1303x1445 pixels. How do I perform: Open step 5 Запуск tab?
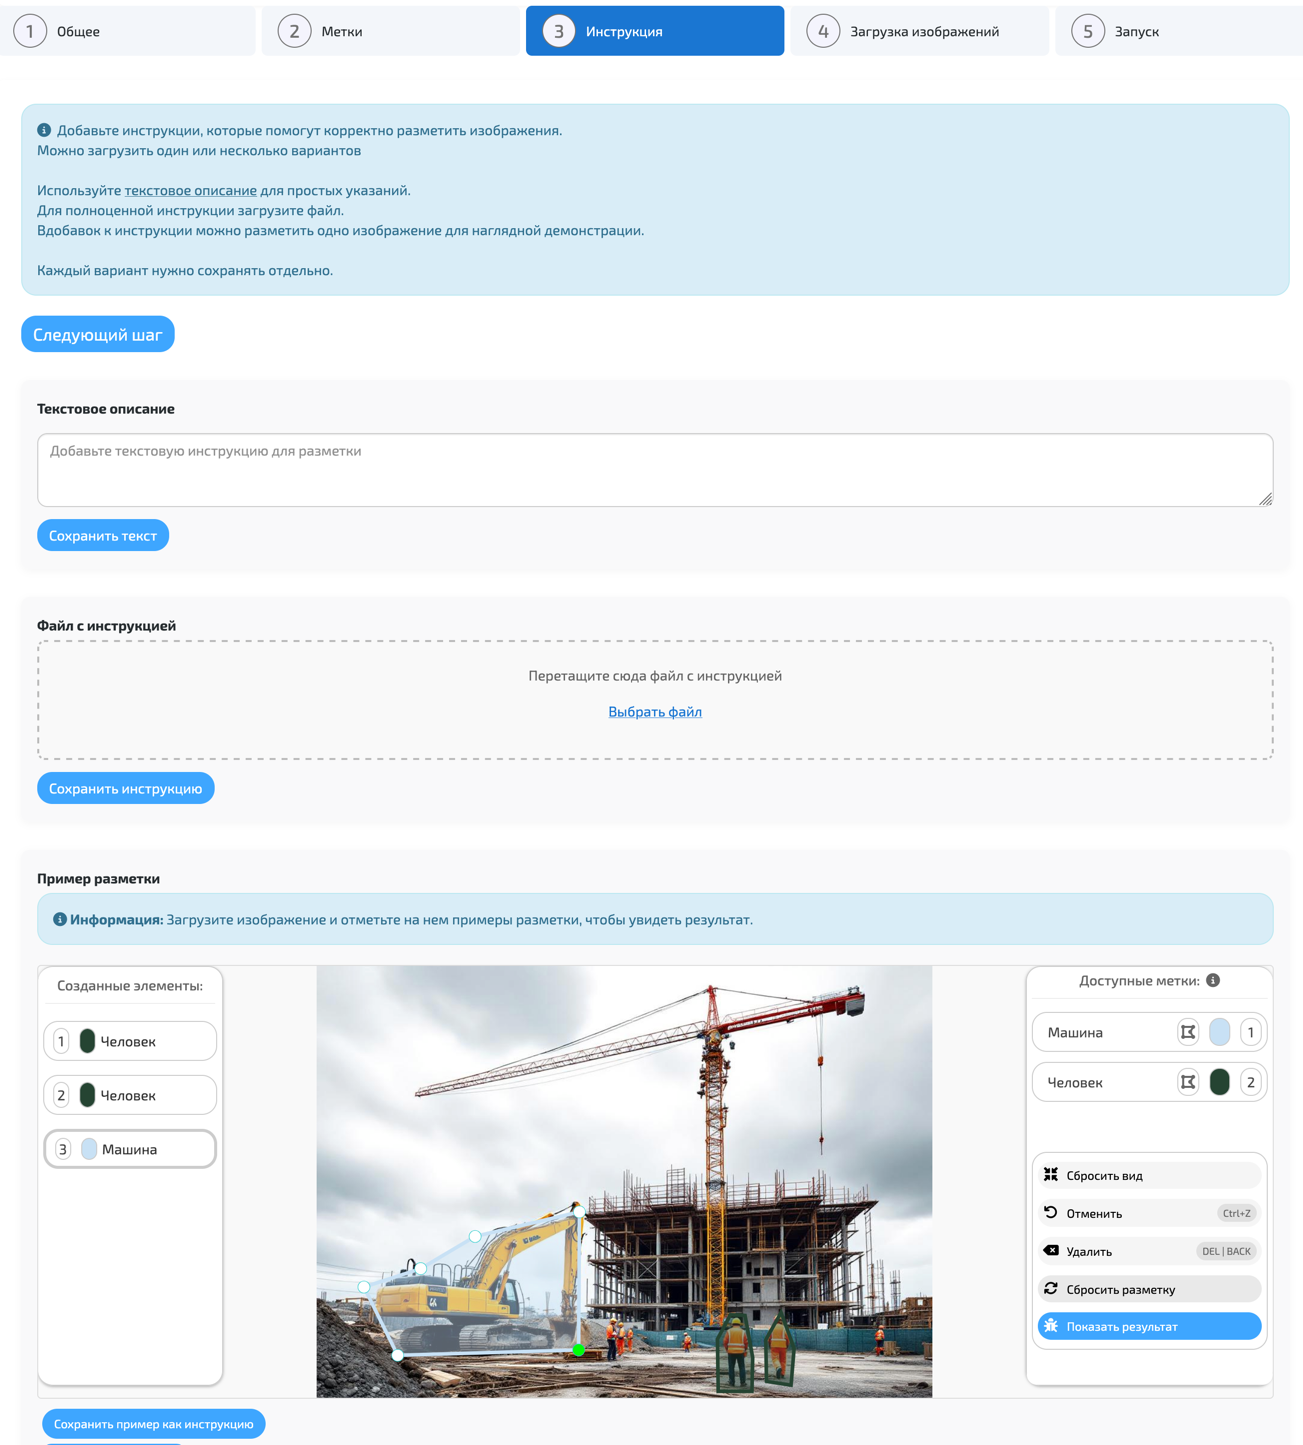coord(1178,31)
